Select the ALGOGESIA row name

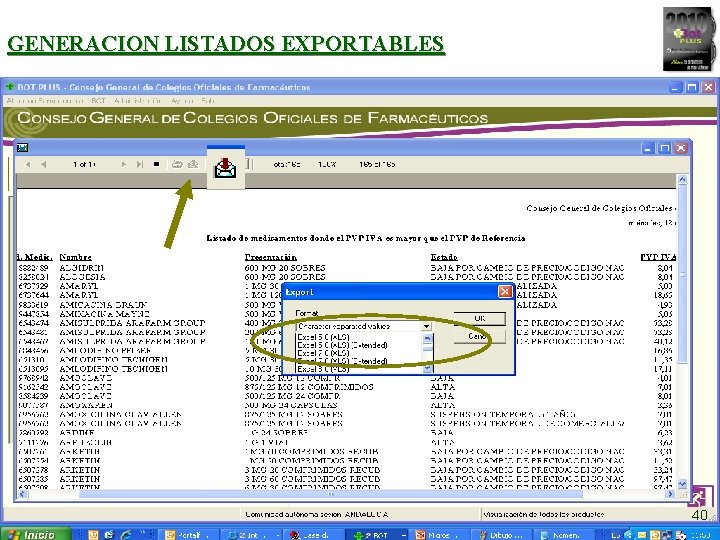pyautogui.click(x=82, y=277)
